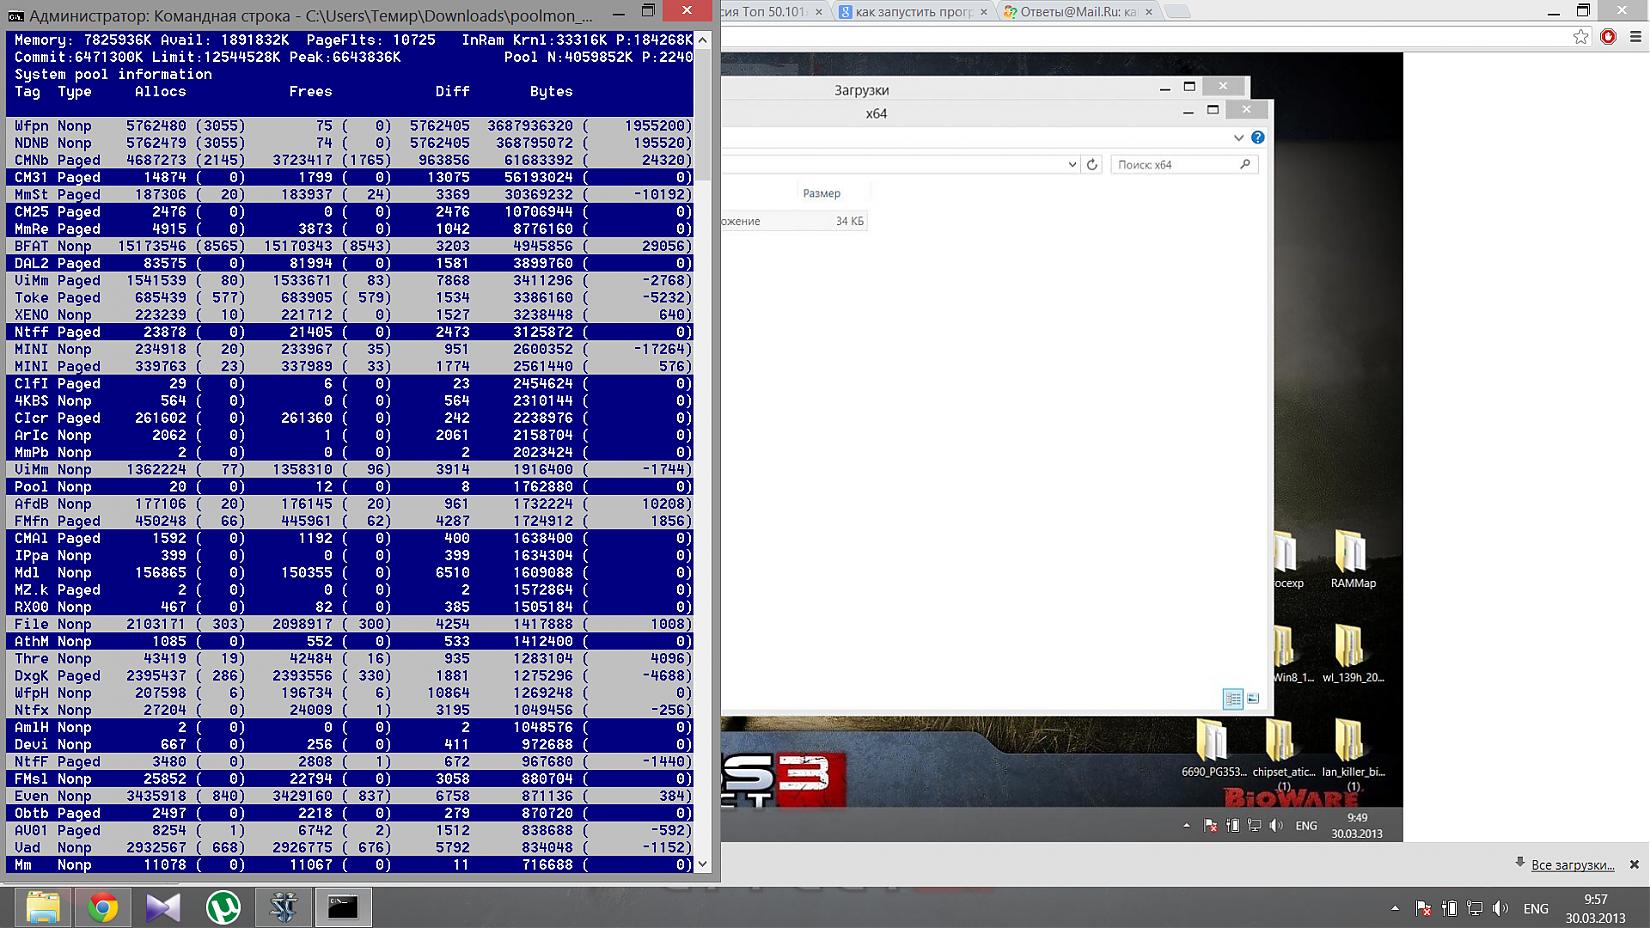
Task: Refresh the x64 folder view
Action: tap(1092, 164)
